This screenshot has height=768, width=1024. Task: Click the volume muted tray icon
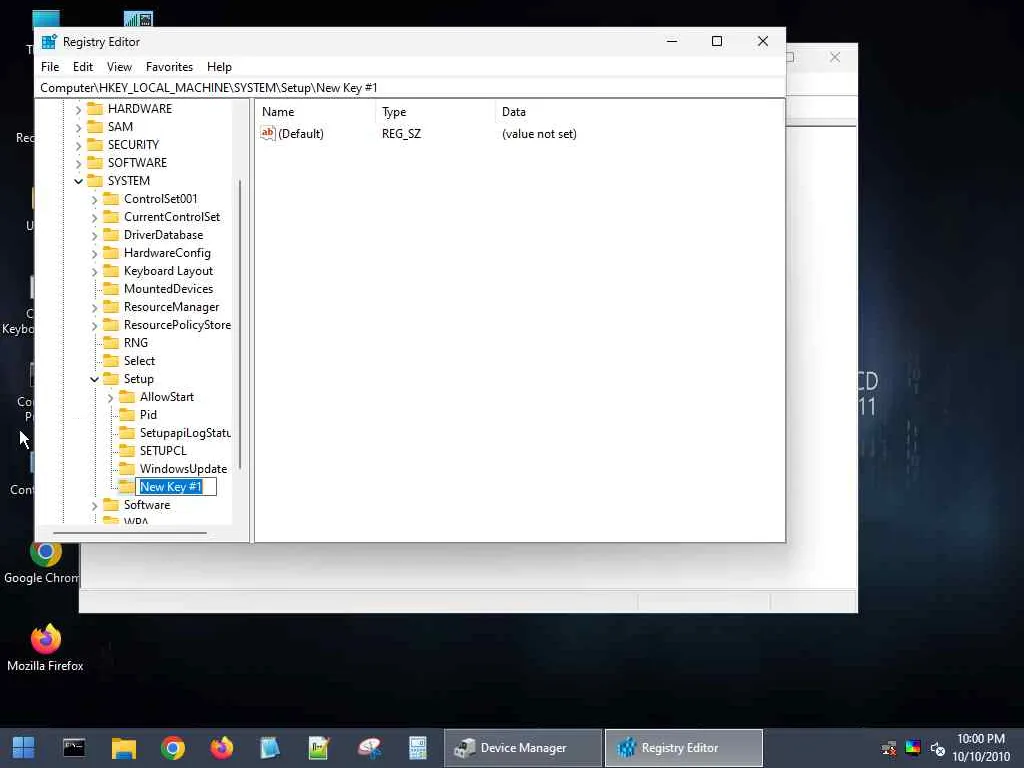(938, 748)
